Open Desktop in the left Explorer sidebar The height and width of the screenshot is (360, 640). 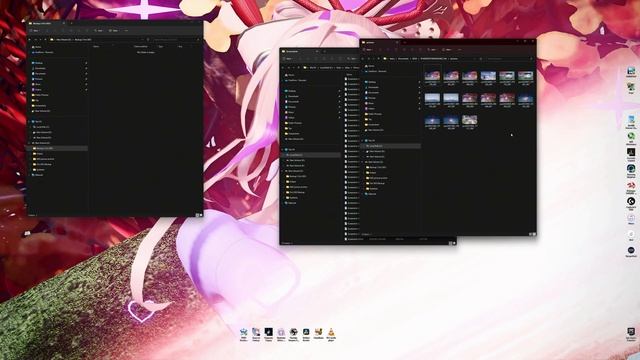(x=39, y=63)
